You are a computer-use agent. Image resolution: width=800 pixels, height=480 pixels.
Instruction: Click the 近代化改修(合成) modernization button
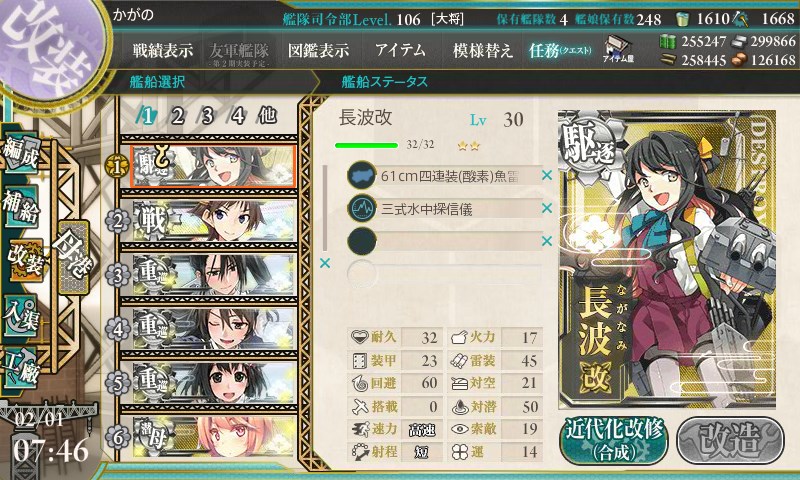(614, 441)
